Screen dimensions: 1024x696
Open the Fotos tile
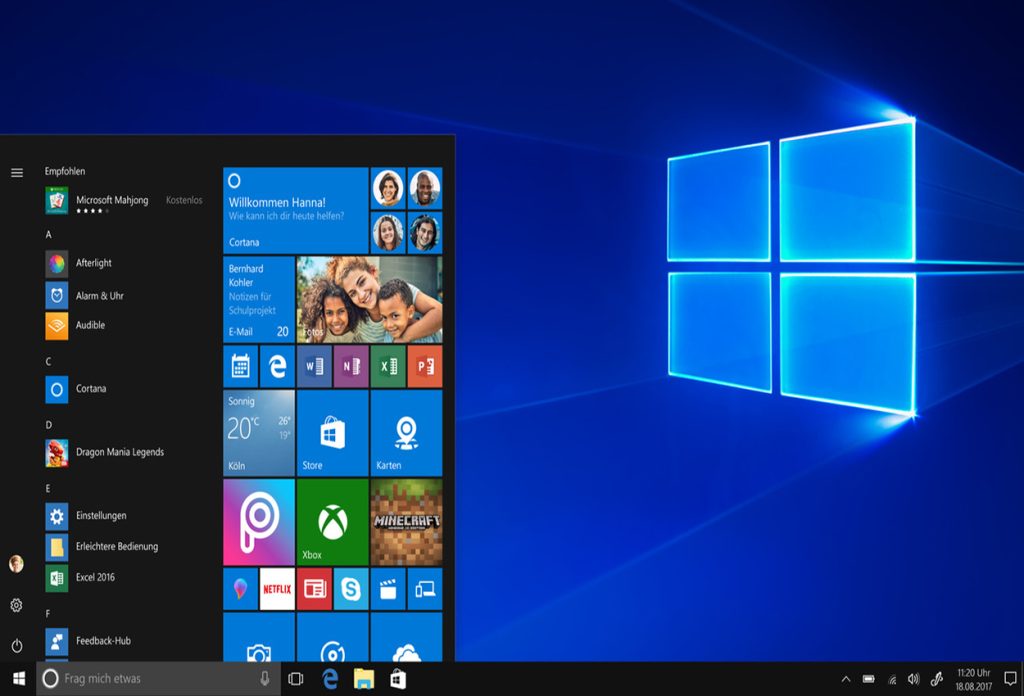click(x=370, y=300)
